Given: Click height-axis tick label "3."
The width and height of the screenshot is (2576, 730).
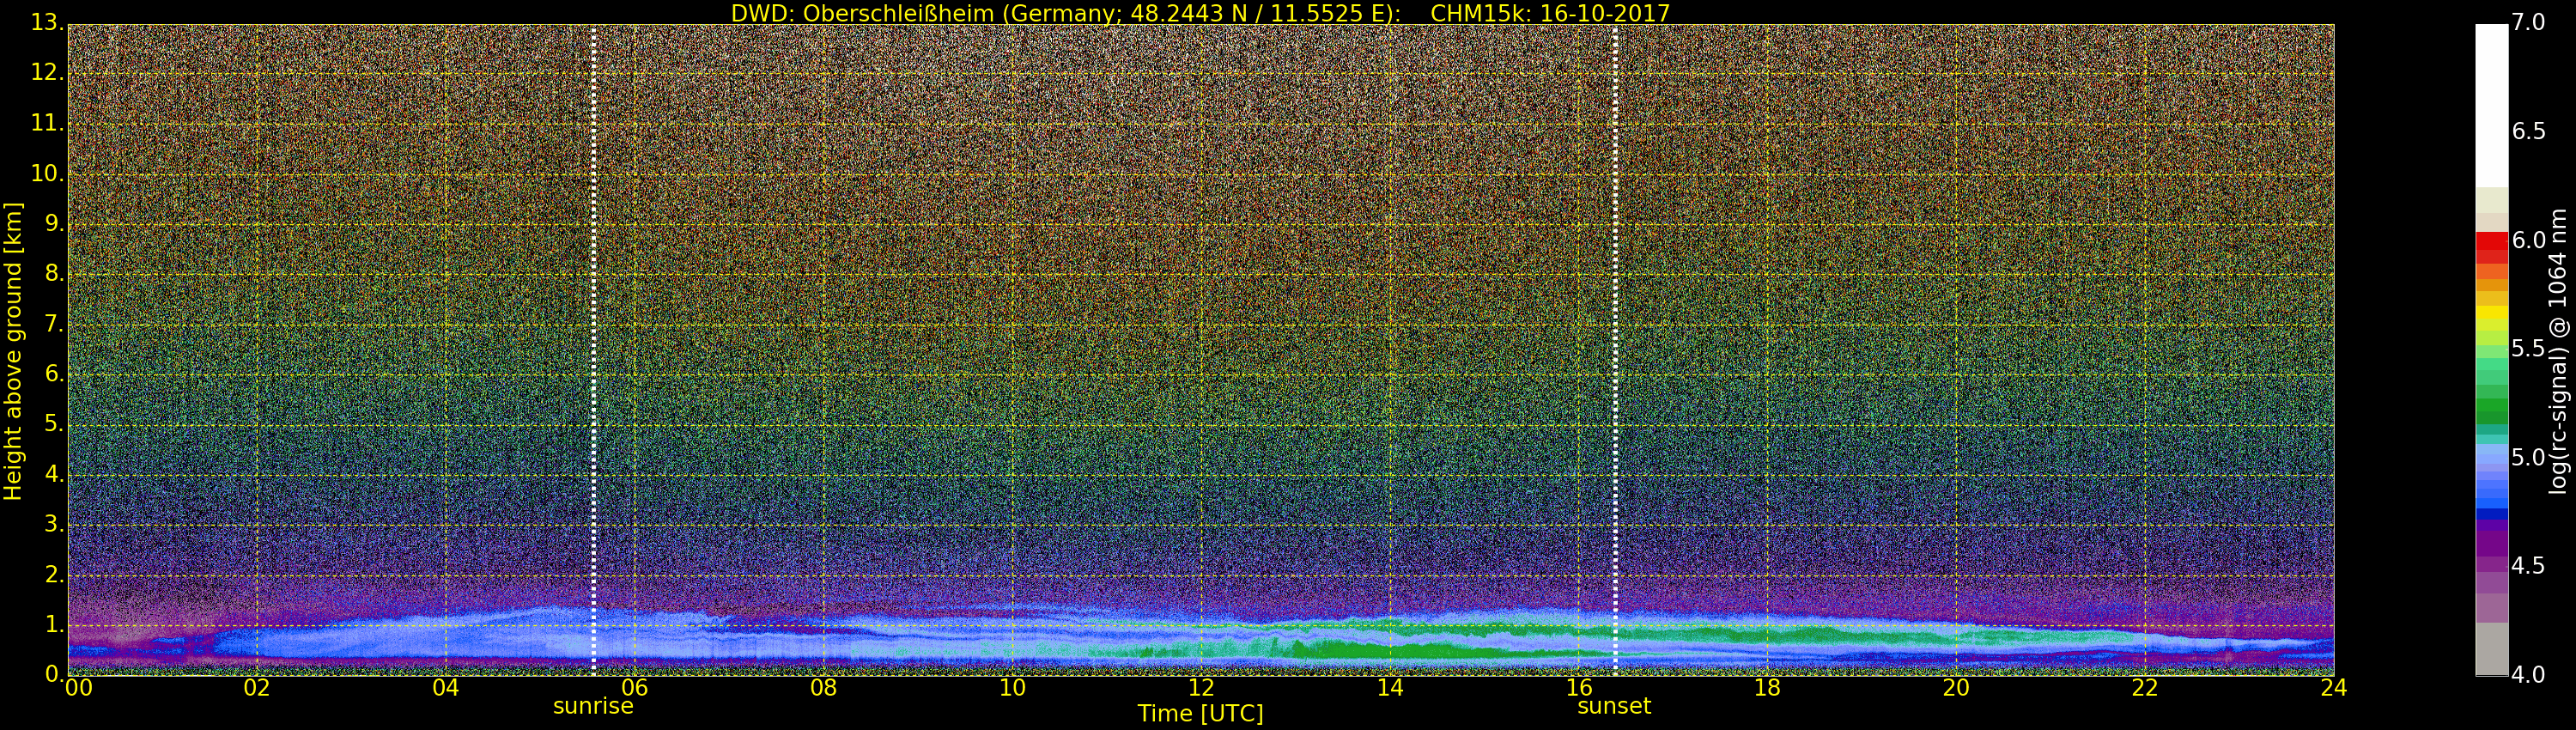Looking at the screenshot, I should (54, 524).
